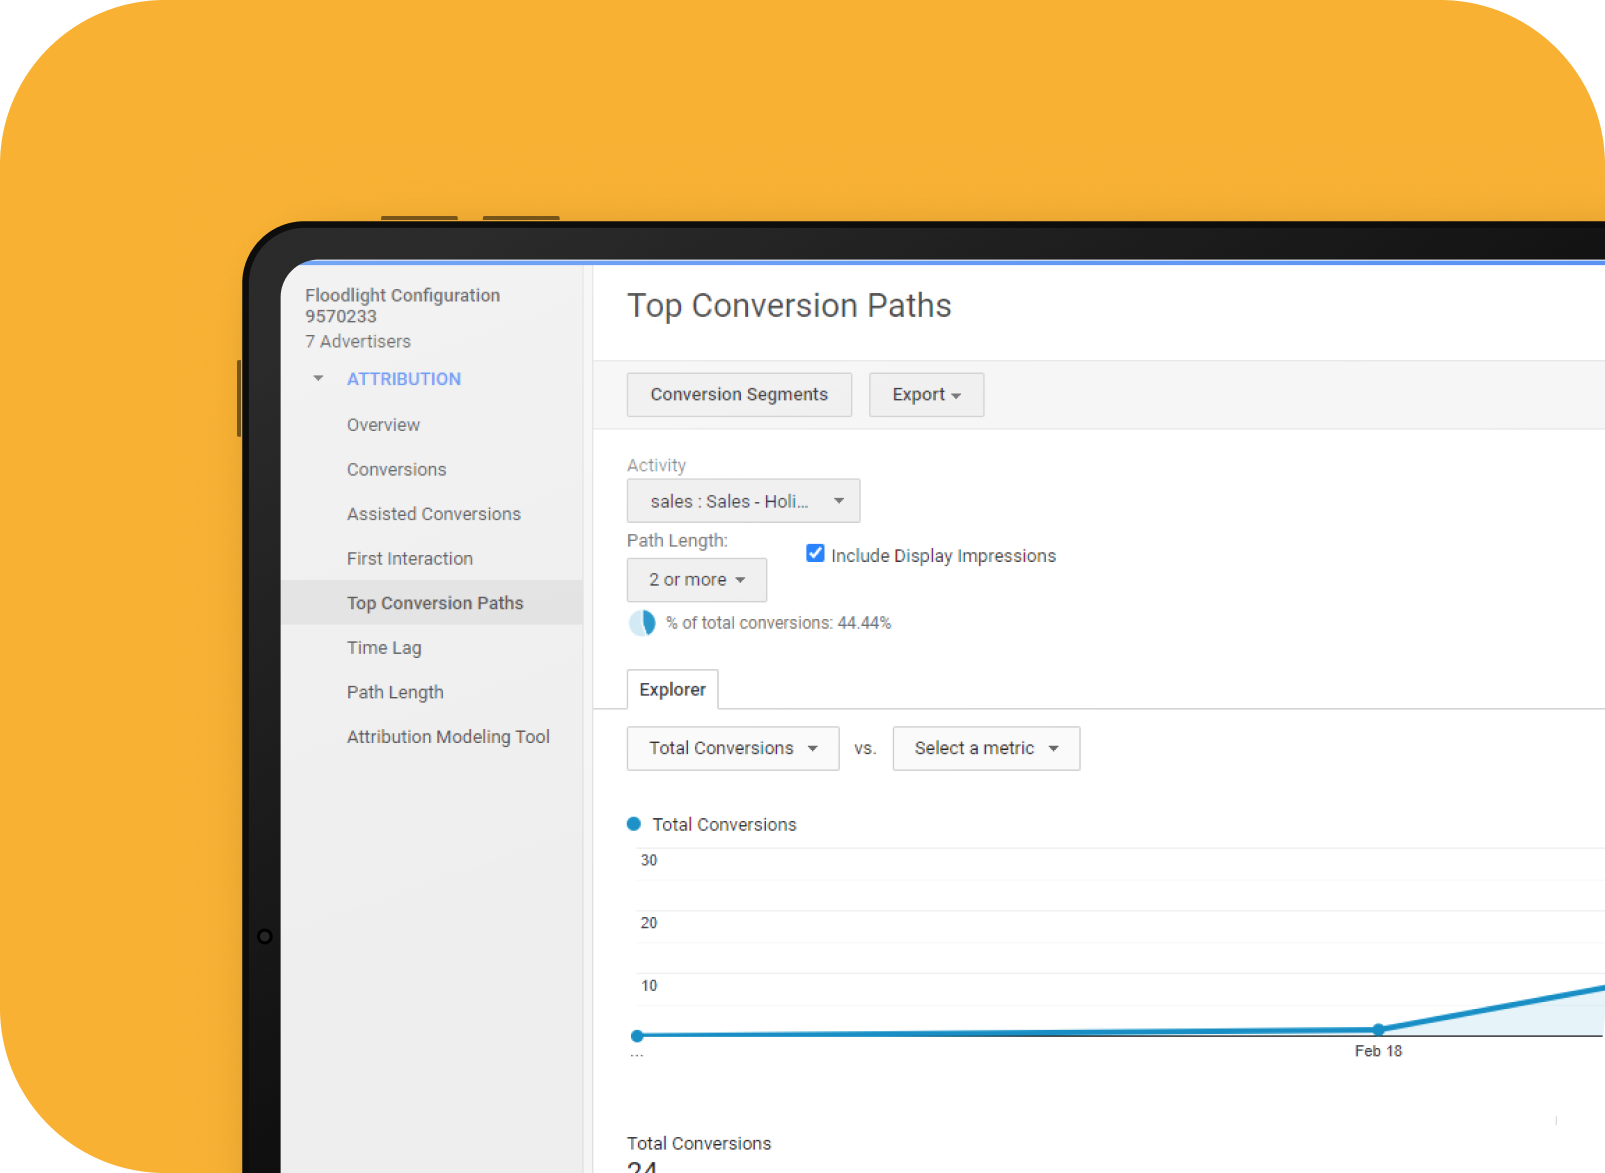The height and width of the screenshot is (1173, 1605).
Task: Switch to the Explorer tab
Action: tap(672, 690)
